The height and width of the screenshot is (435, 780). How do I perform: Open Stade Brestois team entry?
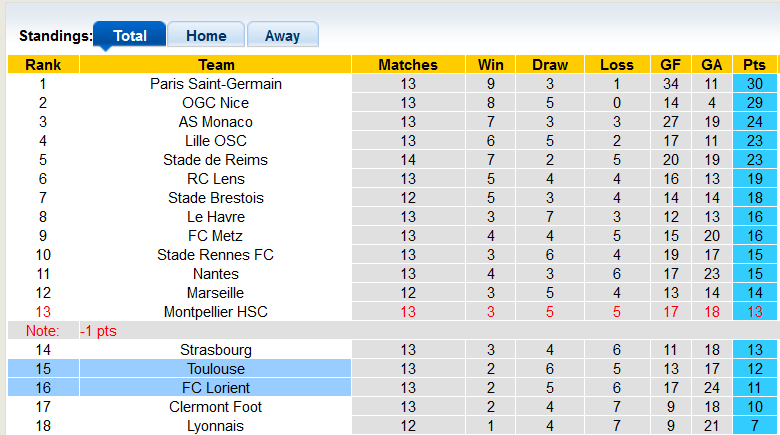tap(216, 198)
